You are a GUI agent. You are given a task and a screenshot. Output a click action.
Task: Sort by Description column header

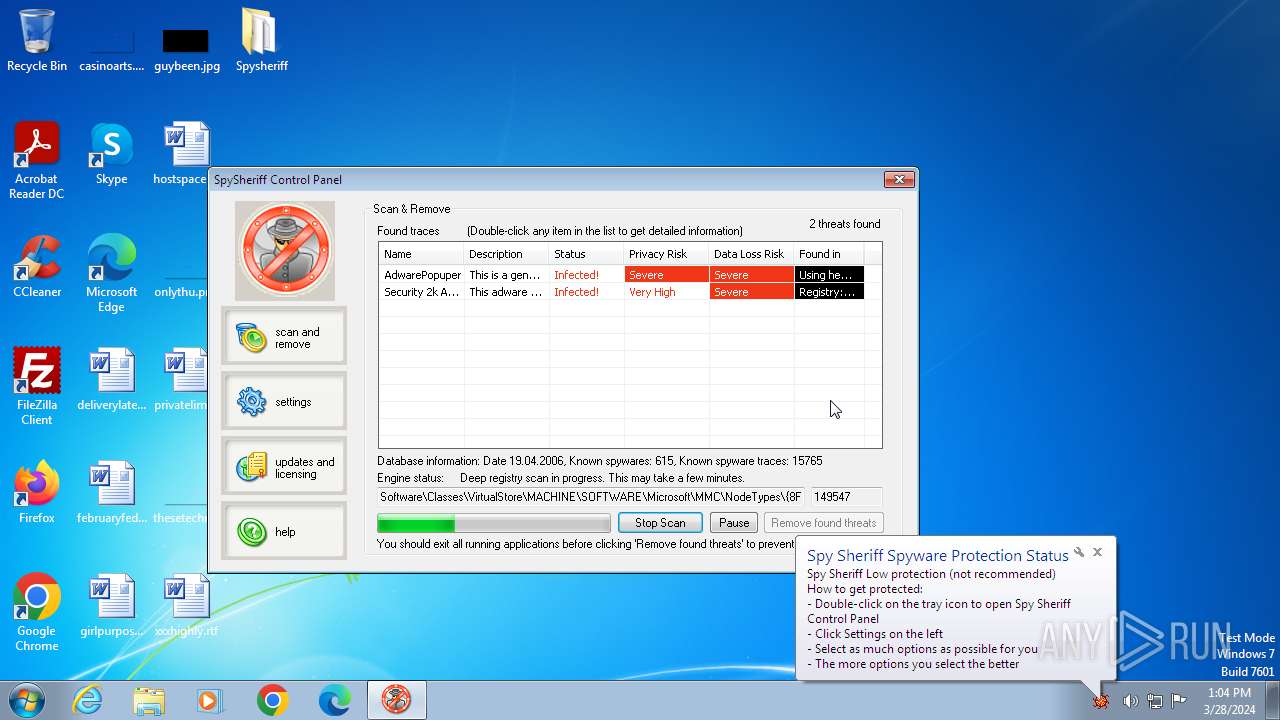coord(507,254)
